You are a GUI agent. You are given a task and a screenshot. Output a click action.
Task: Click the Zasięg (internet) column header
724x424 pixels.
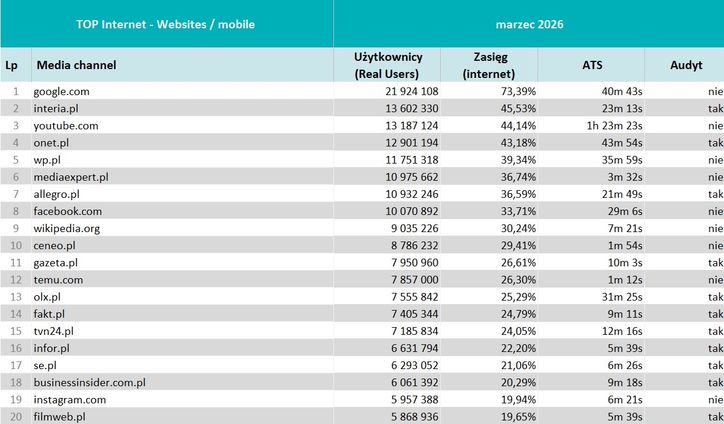click(x=488, y=65)
